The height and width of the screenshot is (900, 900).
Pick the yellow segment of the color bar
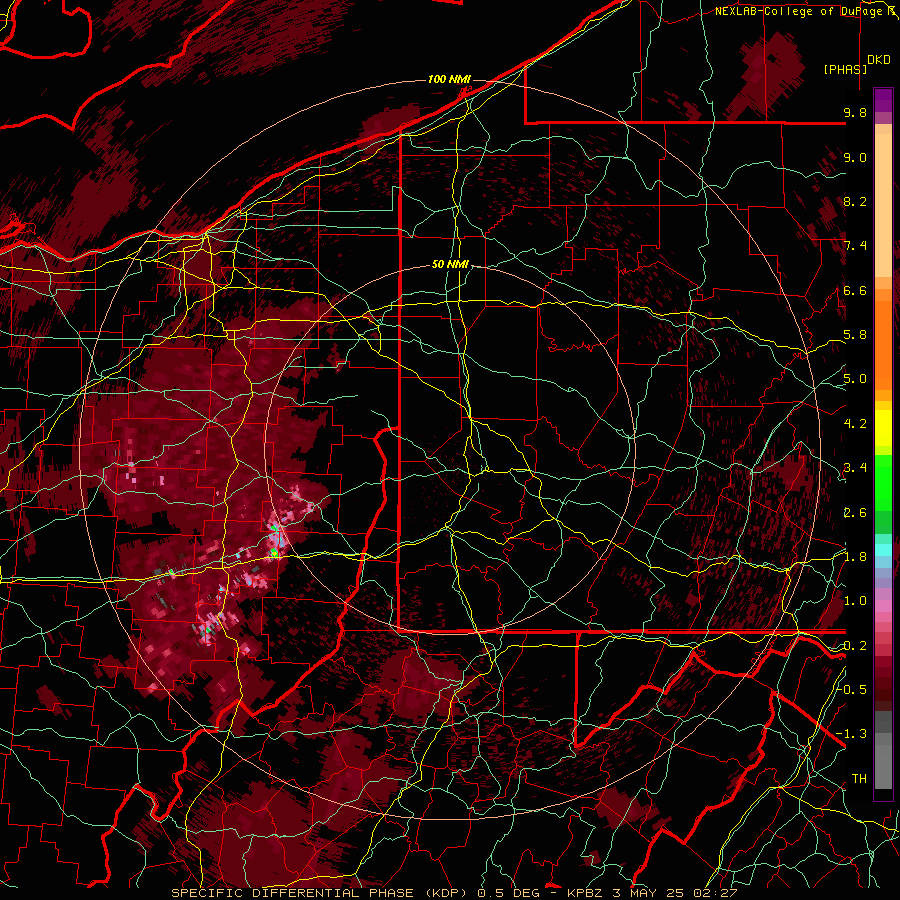click(x=883, y=428)
